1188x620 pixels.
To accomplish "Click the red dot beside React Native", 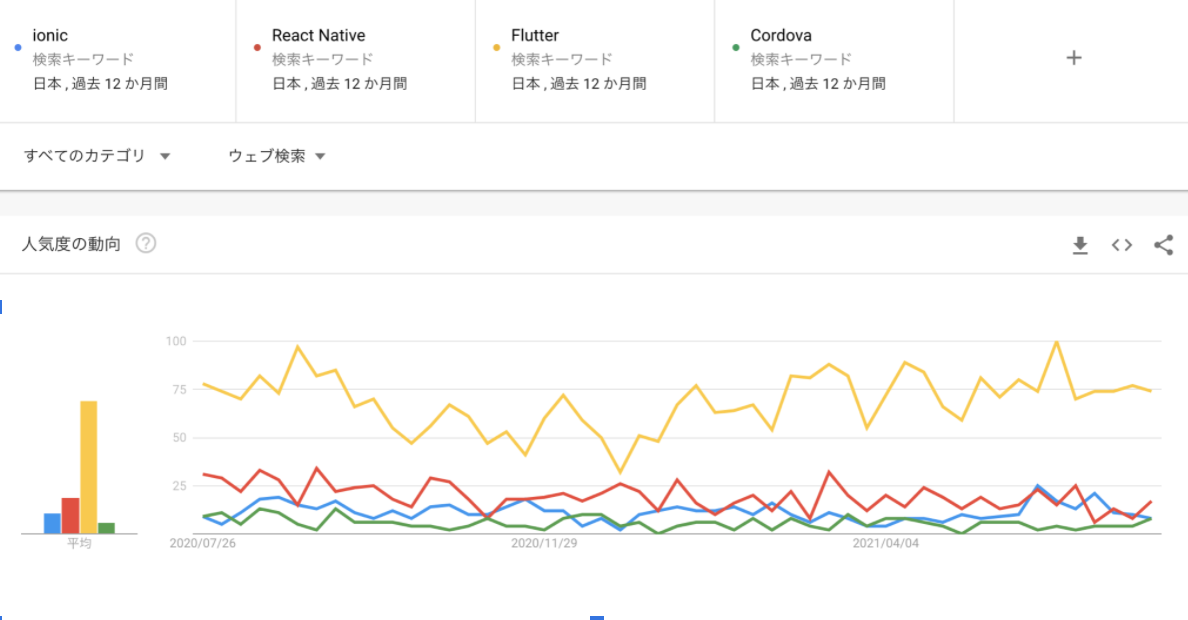I will 258,48.
